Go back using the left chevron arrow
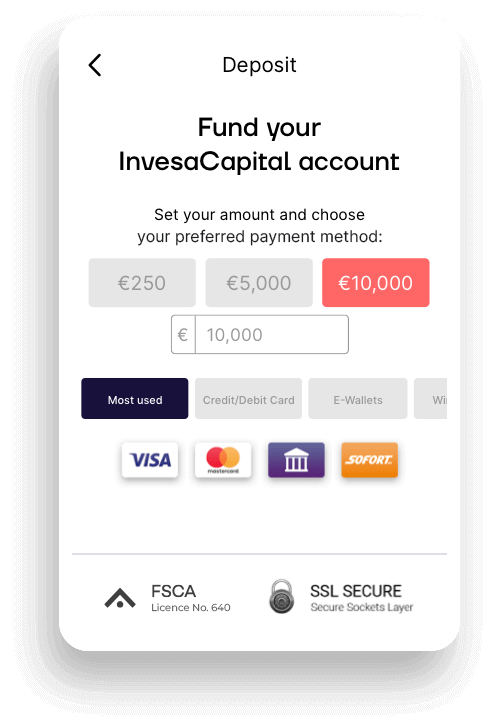This screenshot has height=728, width=495. click(95, 65)
